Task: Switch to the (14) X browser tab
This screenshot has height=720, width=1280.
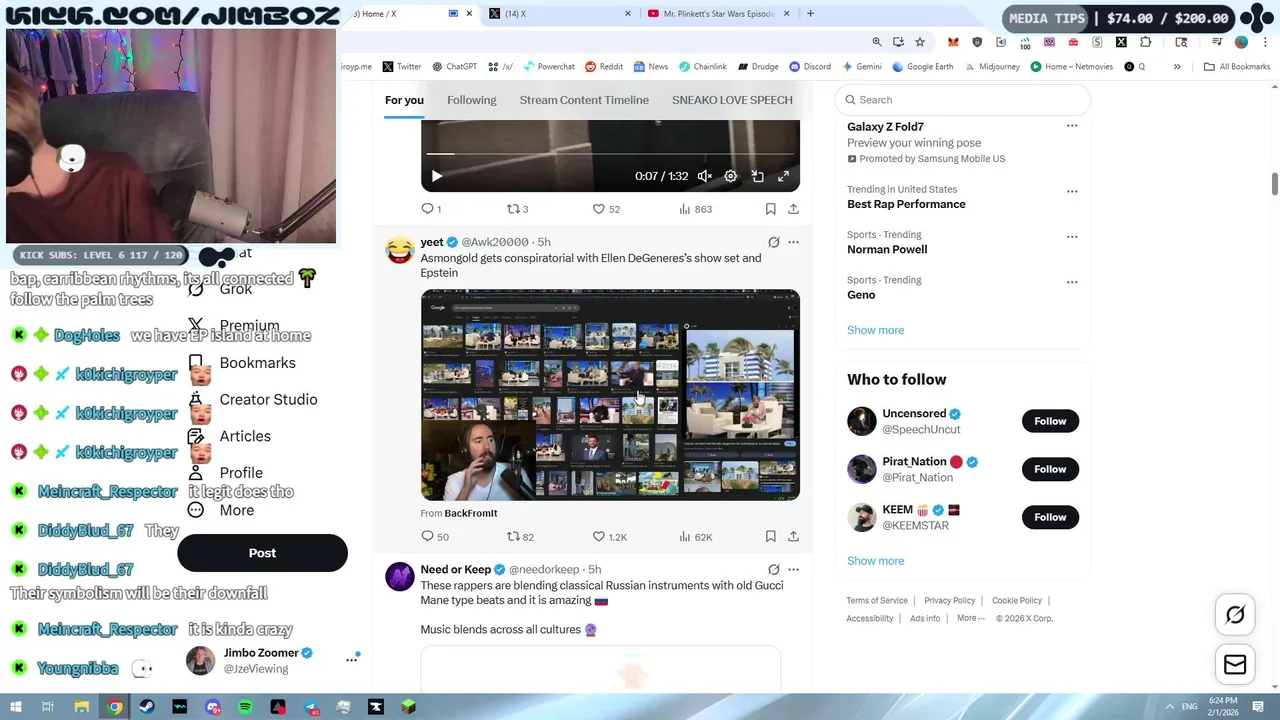Action: pos(562,14)
